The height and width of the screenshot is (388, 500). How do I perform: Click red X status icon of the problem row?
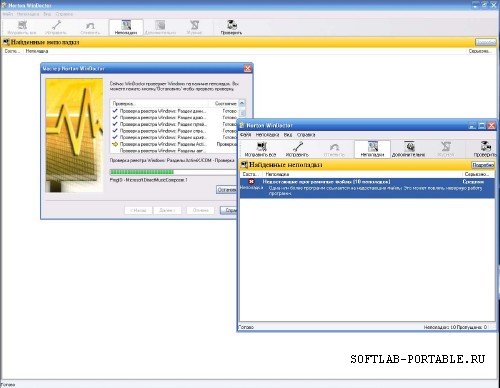click(x=251, y=181)
